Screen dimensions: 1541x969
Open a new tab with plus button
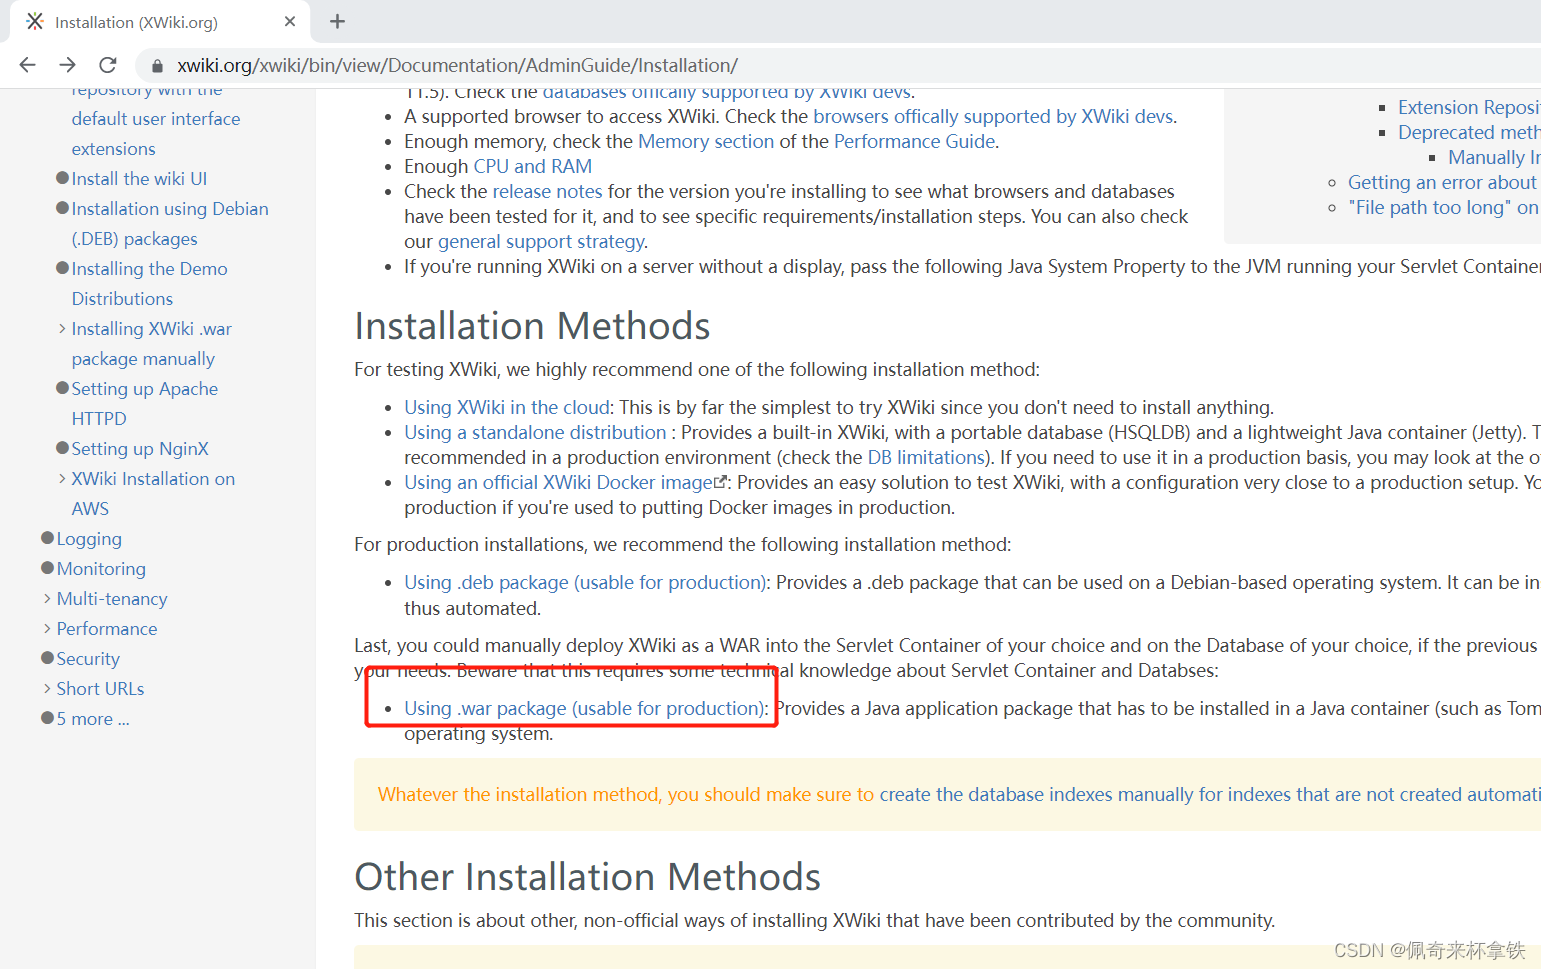coord(337,21)
